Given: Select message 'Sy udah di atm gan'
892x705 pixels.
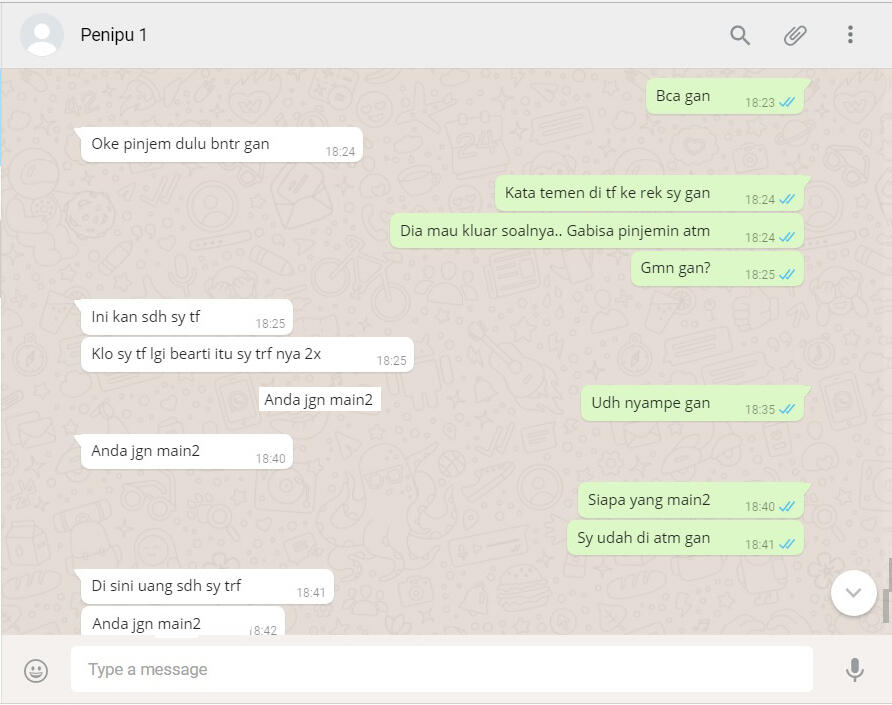Looking at the screenshot, I should pos(685,538).
